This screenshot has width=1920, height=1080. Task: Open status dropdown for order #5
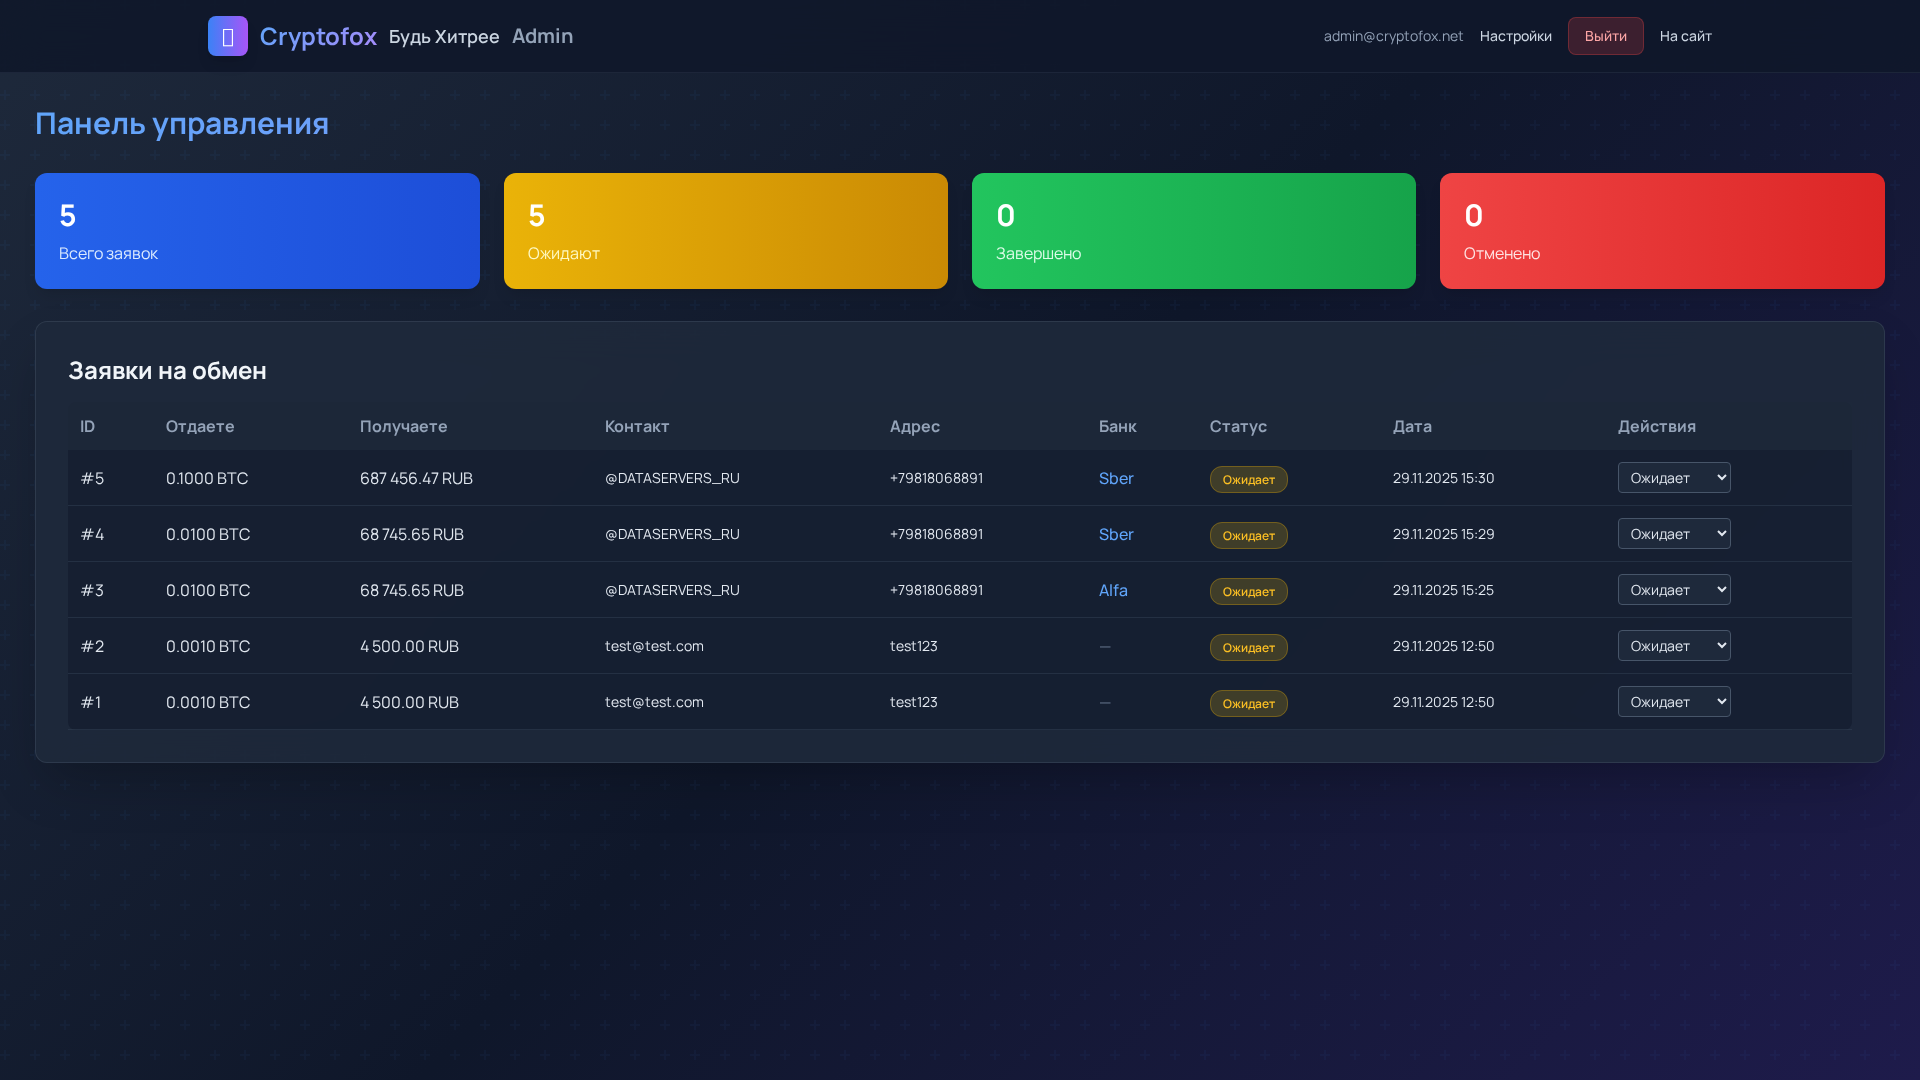(x=1673, y=478)
